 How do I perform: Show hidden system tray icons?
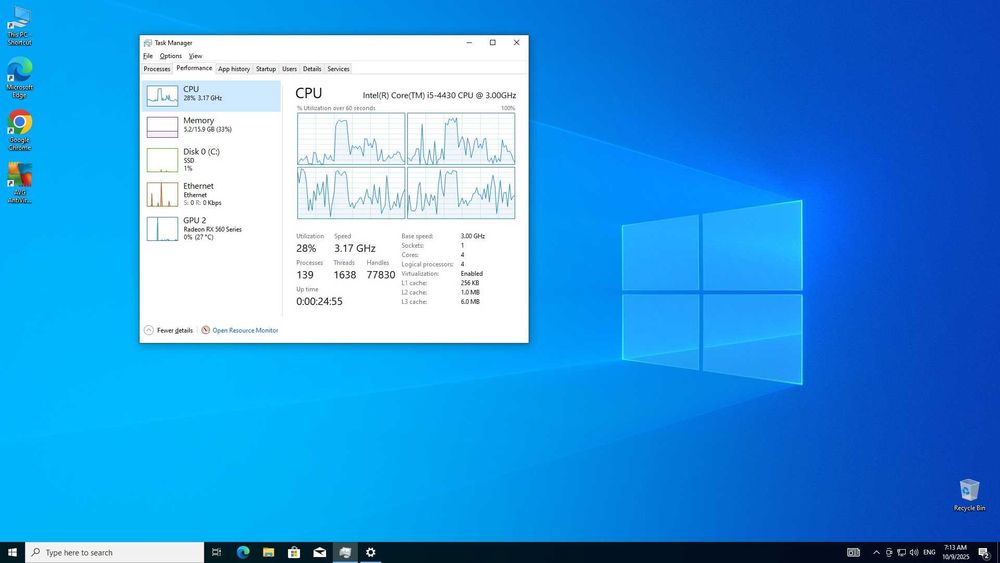click(x=876, y=552)
